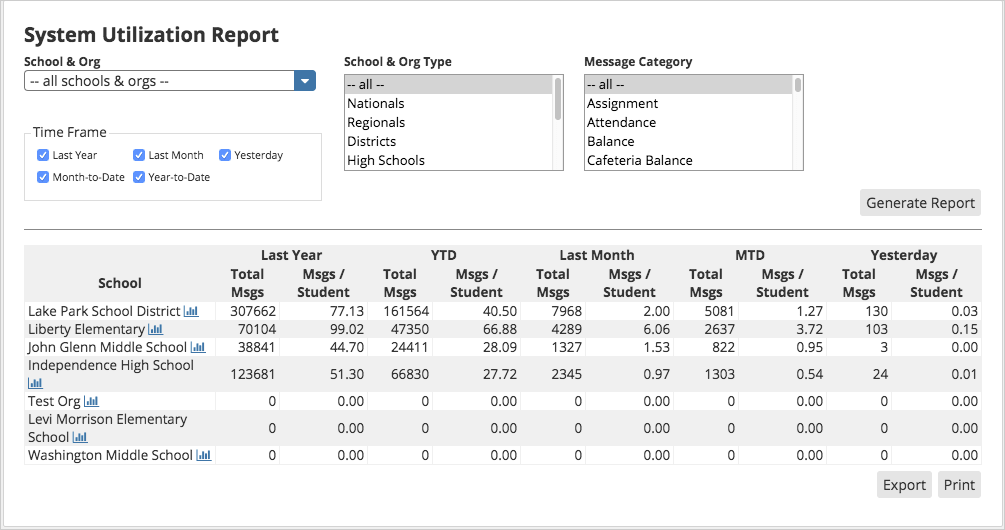Choose Attendance in Message Category list
The width and height of the screenshot is (1005, 530).
[x=621, y=122]
